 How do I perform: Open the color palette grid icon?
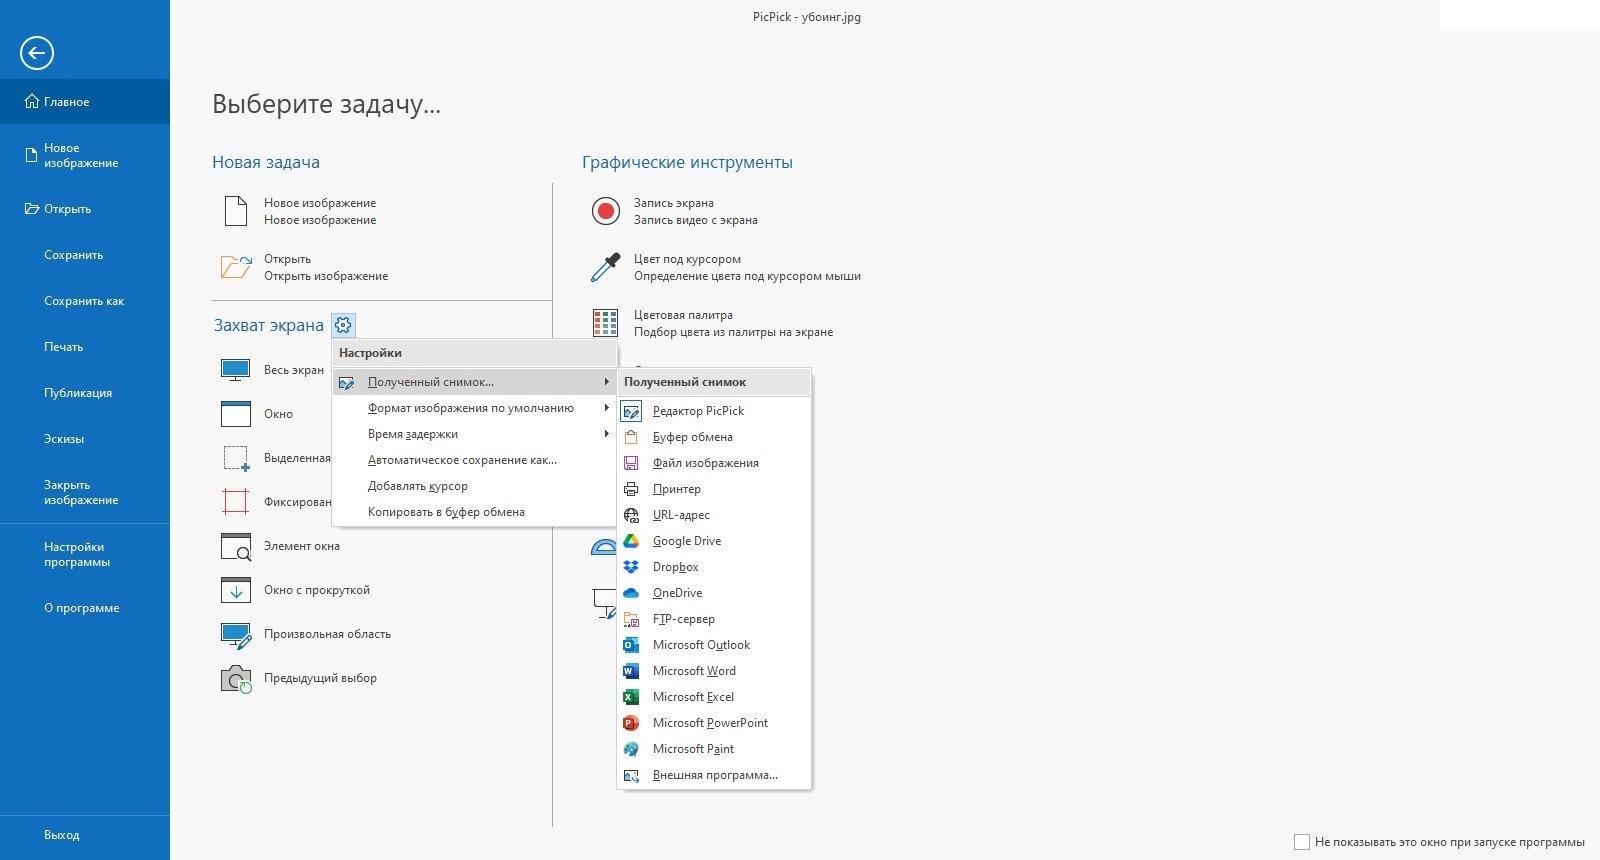click(605, 323)
